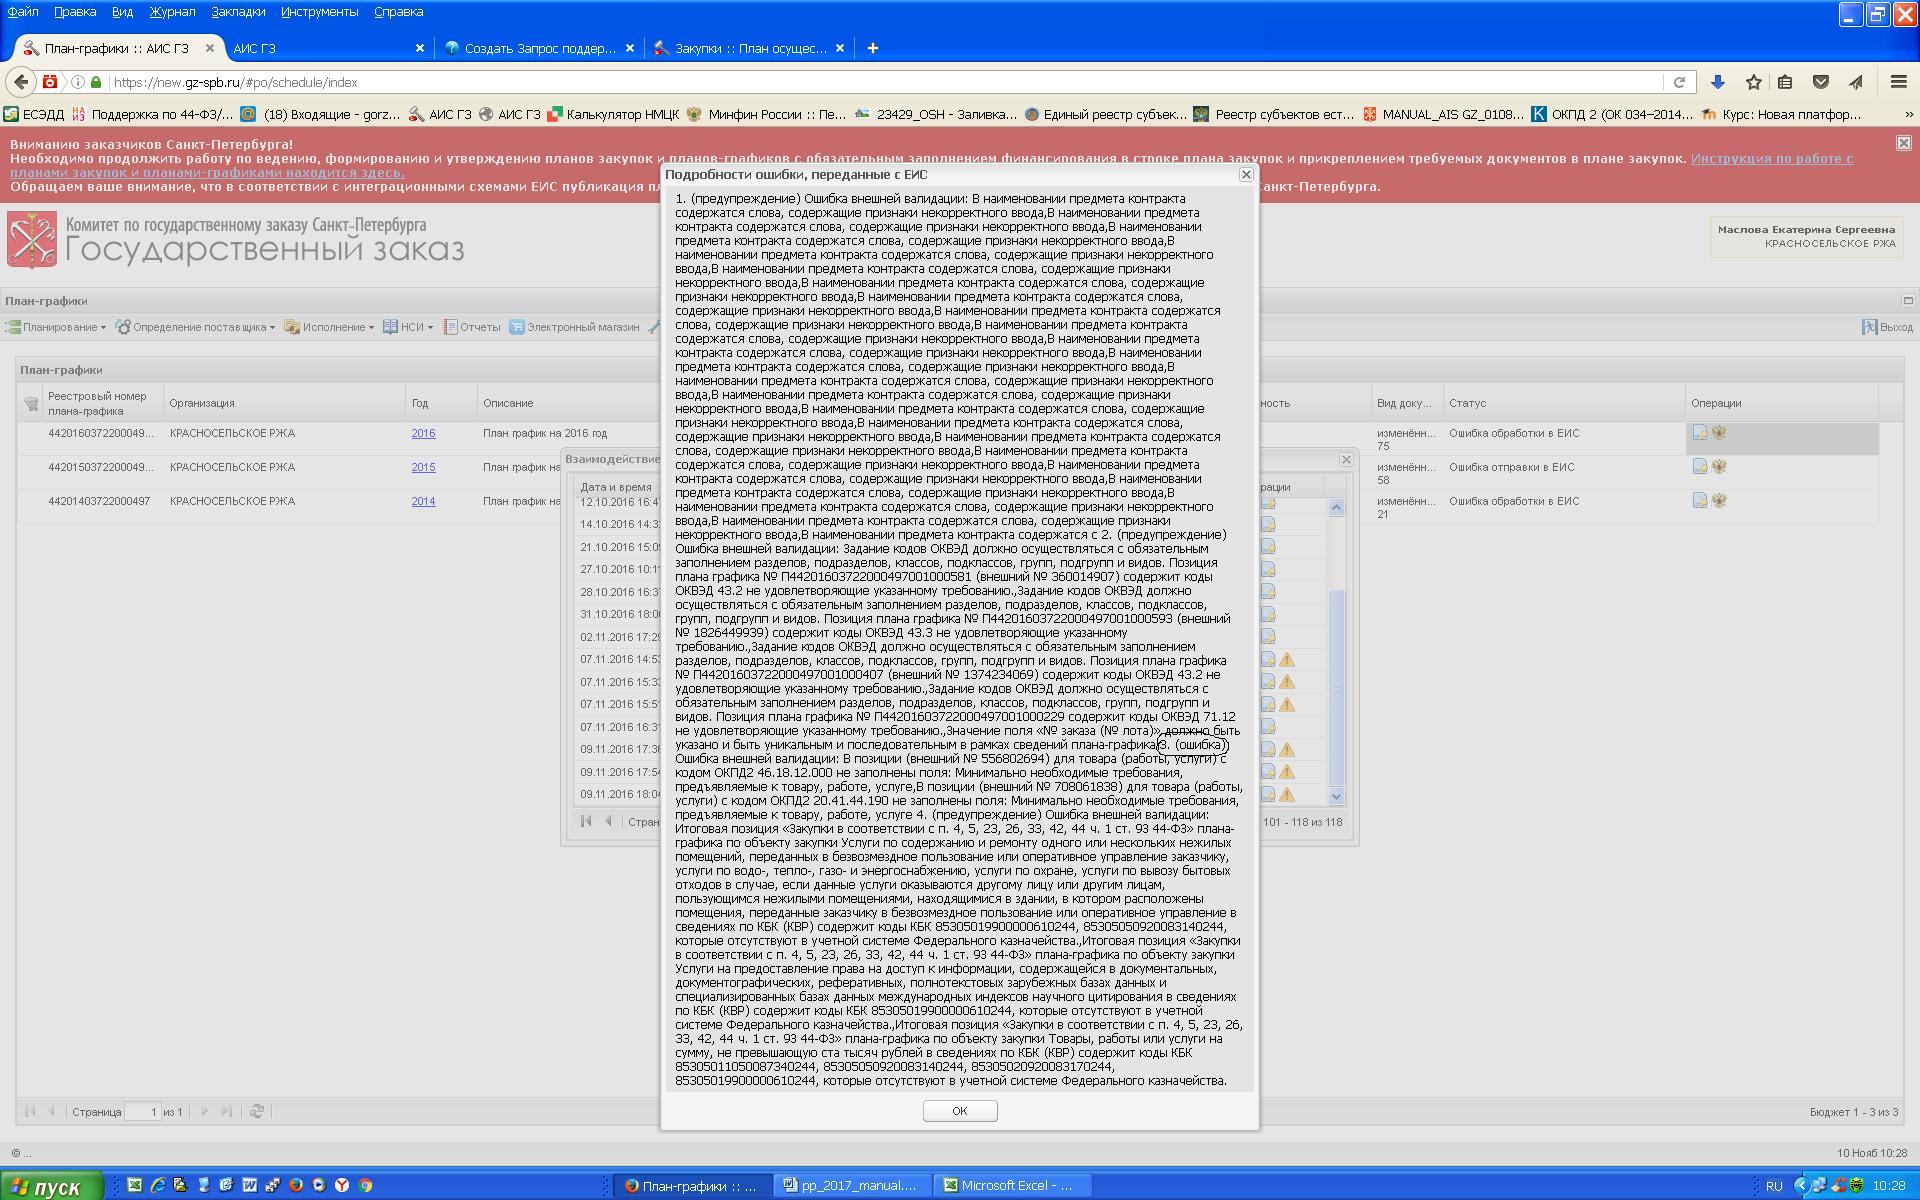Click the EIS coat-of-arms icon for the 2015 plan
Viewport: 1920px width, 1200px height.
coord(1719,467)
